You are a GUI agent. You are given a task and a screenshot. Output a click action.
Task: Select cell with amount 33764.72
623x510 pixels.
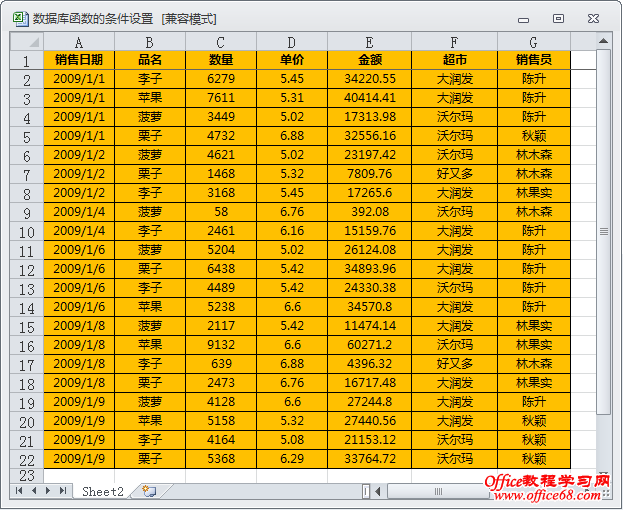click(370, 459)
